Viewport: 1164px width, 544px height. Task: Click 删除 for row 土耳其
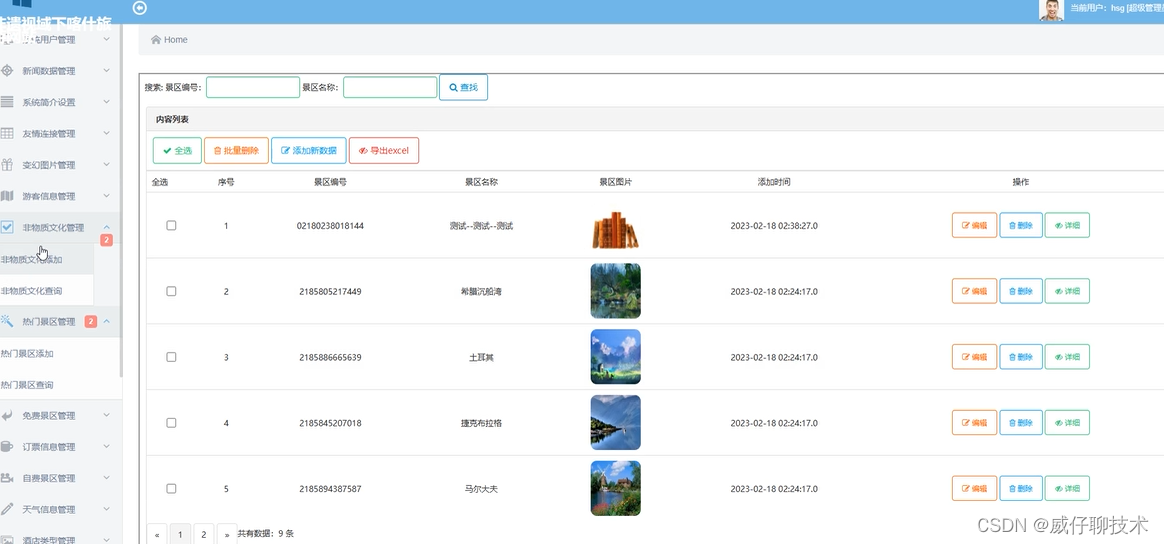click(x=1021, y=357)
